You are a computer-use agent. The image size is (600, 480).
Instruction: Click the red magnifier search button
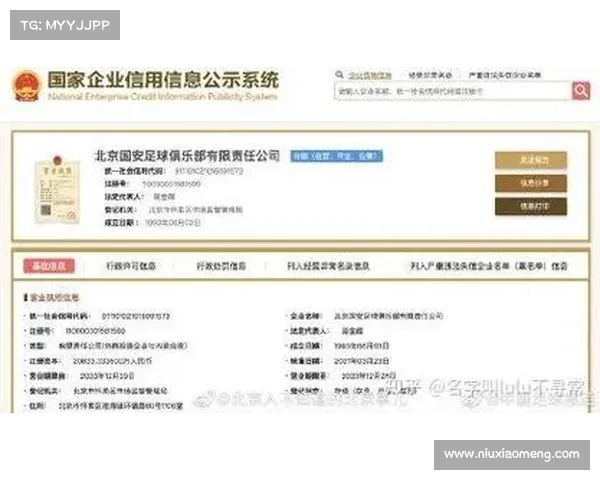coord(581,91)
